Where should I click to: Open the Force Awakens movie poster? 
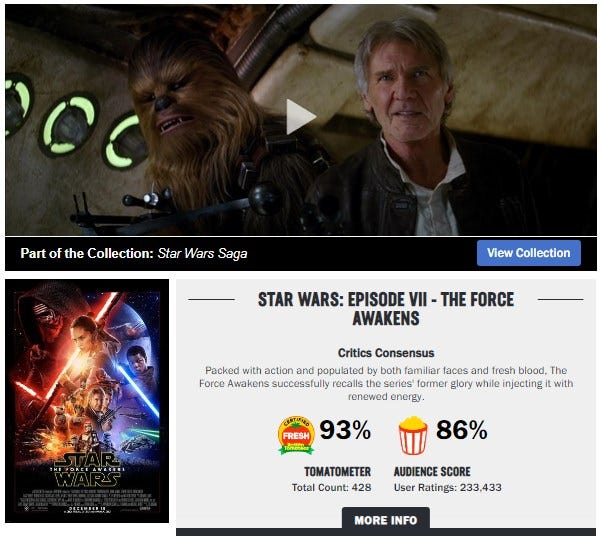[x=87, y=401]
